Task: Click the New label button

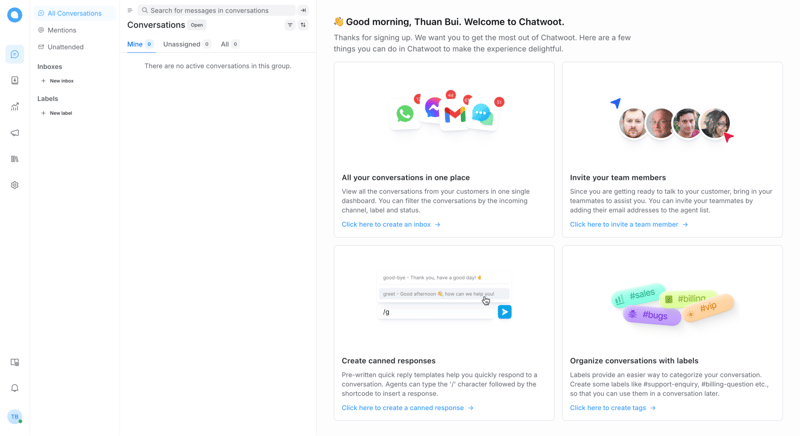Action: [x=57, y=113]
